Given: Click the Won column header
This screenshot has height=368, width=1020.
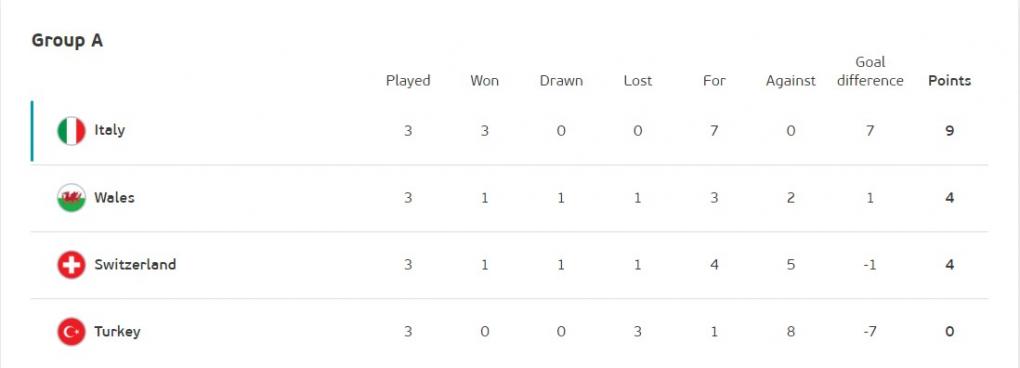Looking at the screenshot, I should 485,81.
